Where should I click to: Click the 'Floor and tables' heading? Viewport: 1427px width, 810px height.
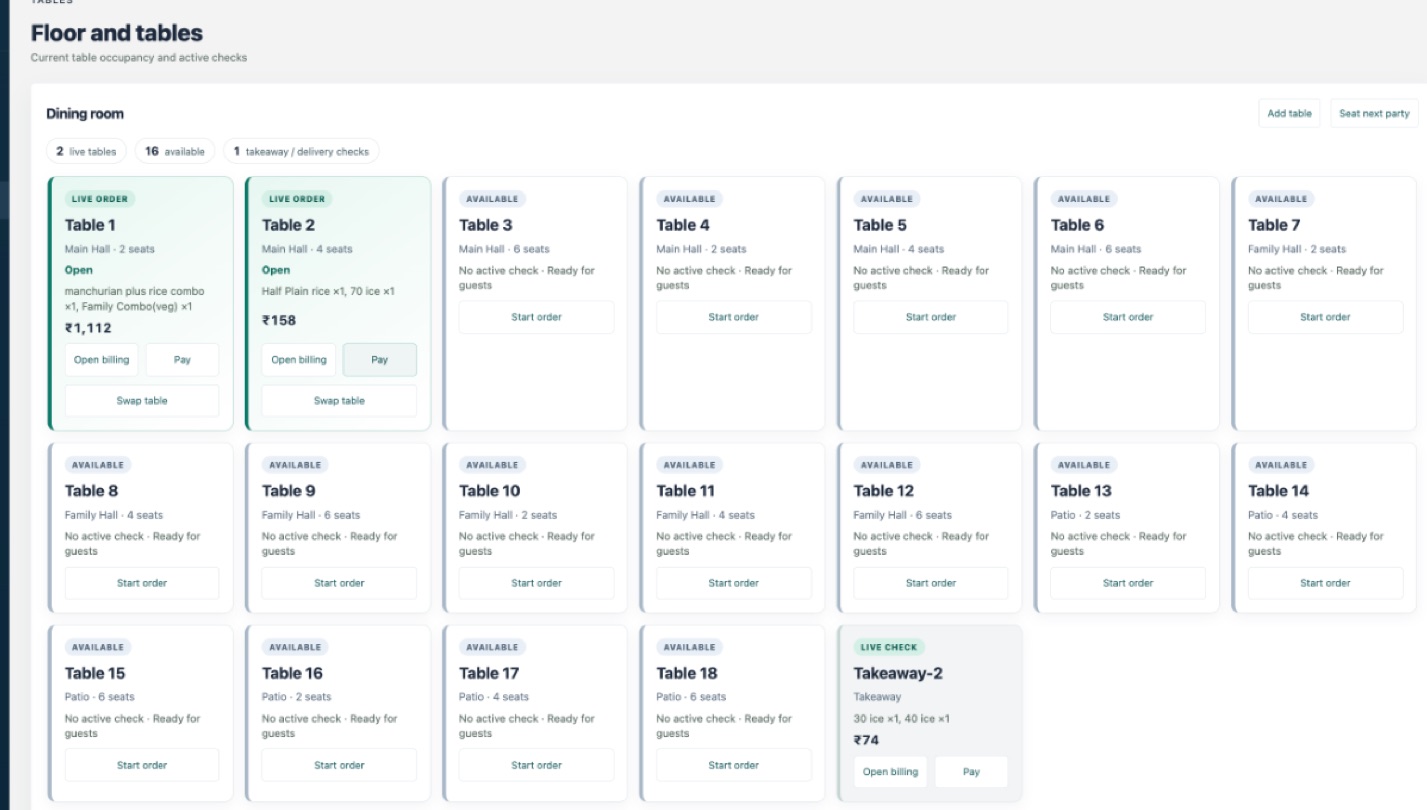[x=117, y=33]
